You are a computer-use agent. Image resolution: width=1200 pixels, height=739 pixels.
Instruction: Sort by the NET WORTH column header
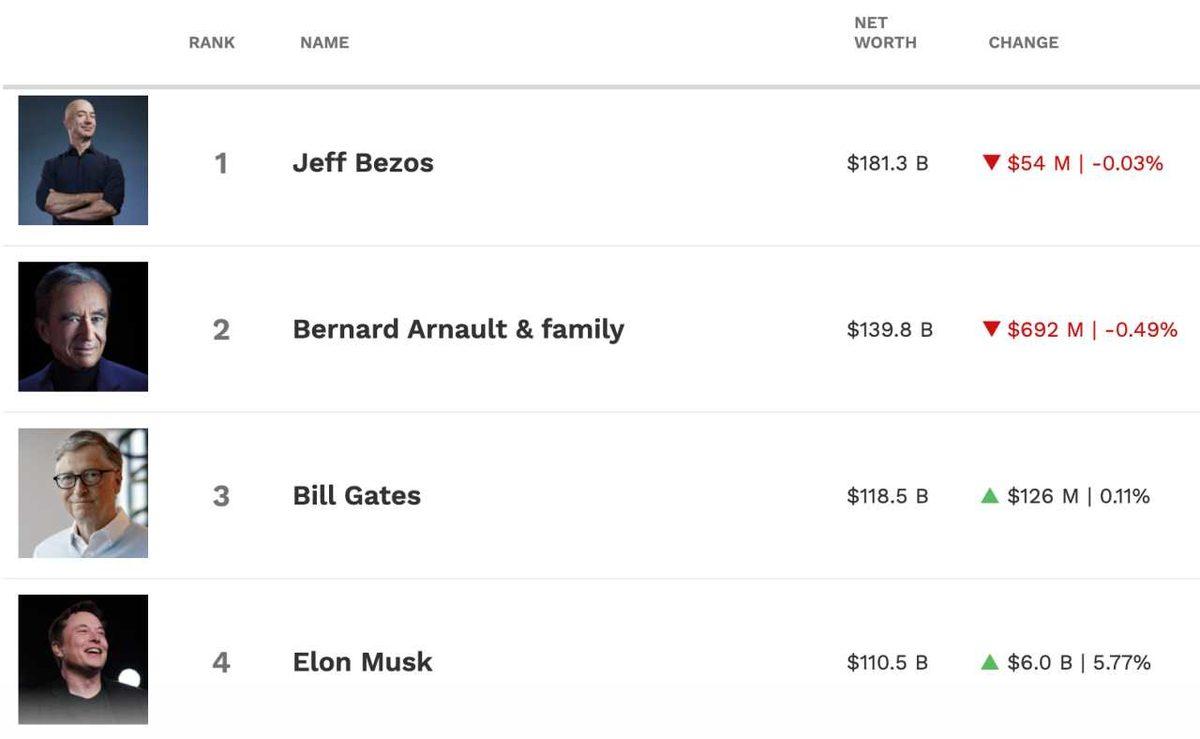884,32
